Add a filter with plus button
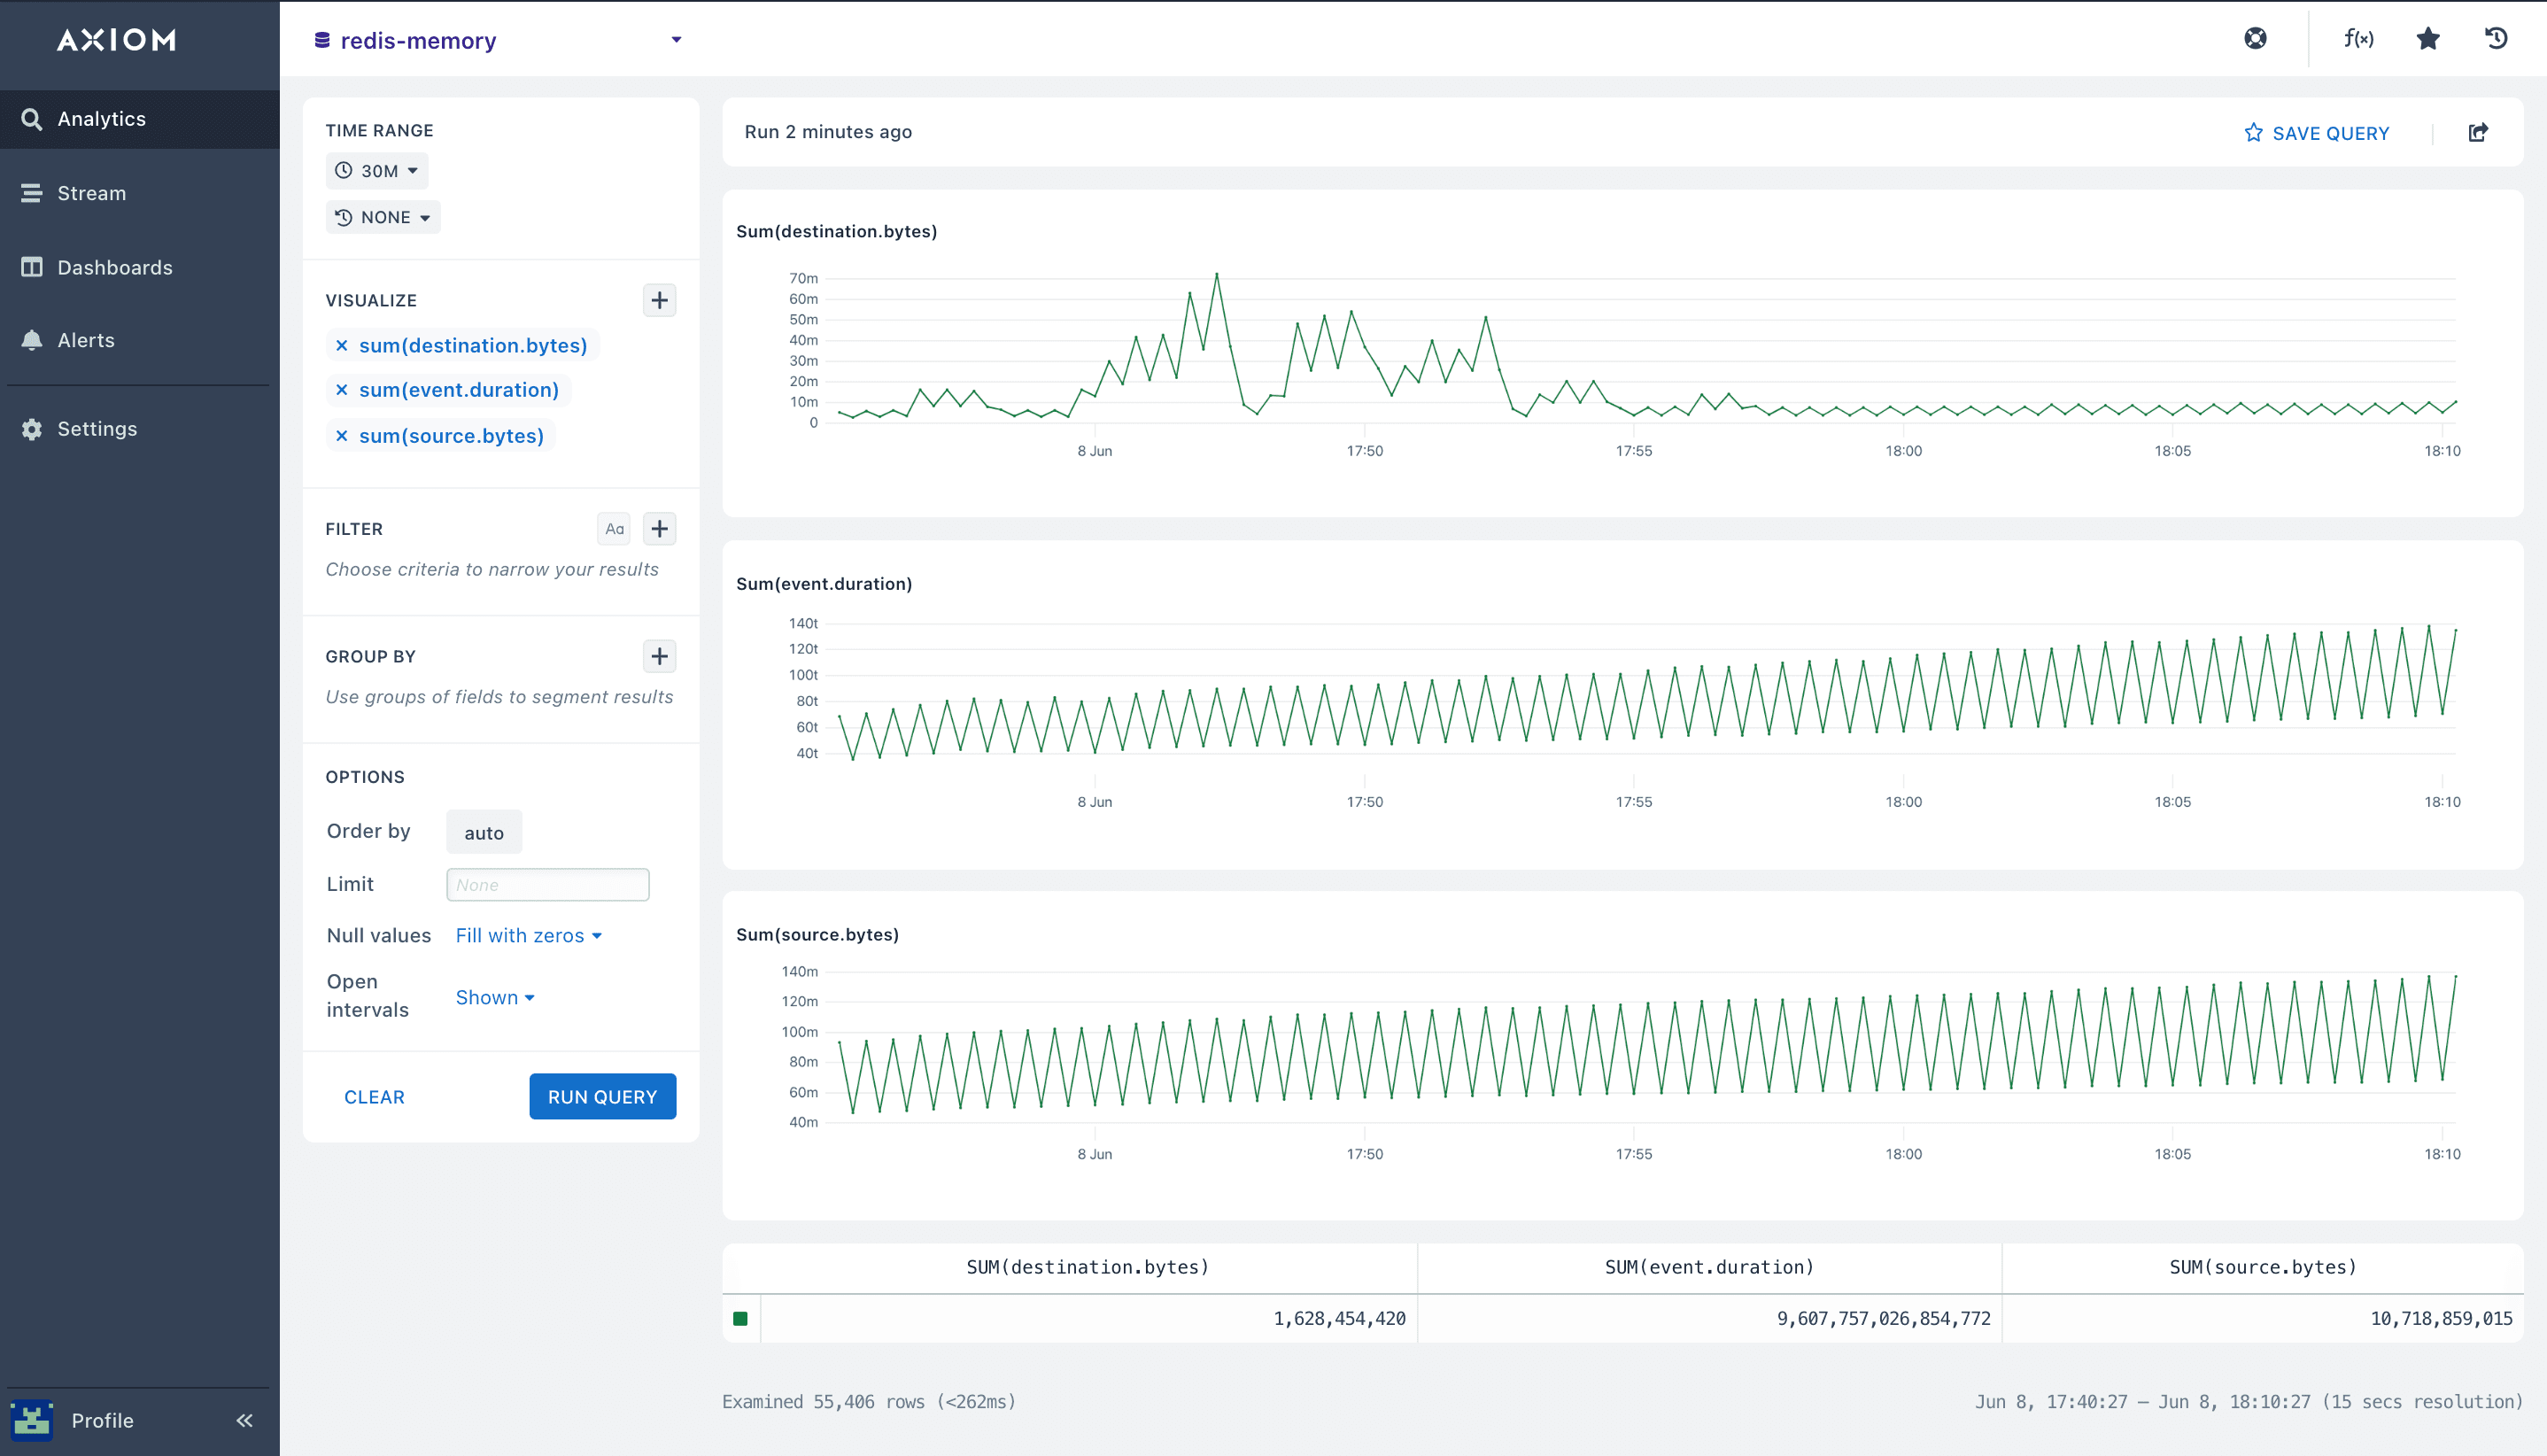This screenshot has height=1456, width=2547. coord(659,529)
